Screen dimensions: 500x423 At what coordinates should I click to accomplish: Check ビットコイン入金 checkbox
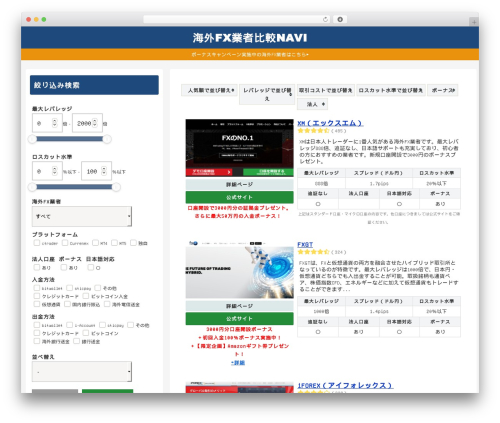click(86, 296)
